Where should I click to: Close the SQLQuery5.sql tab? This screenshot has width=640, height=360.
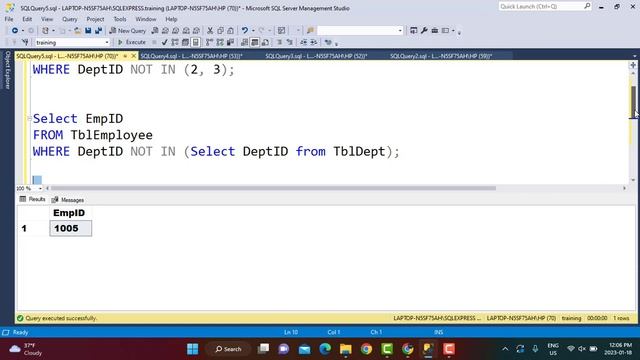point(133,56)
